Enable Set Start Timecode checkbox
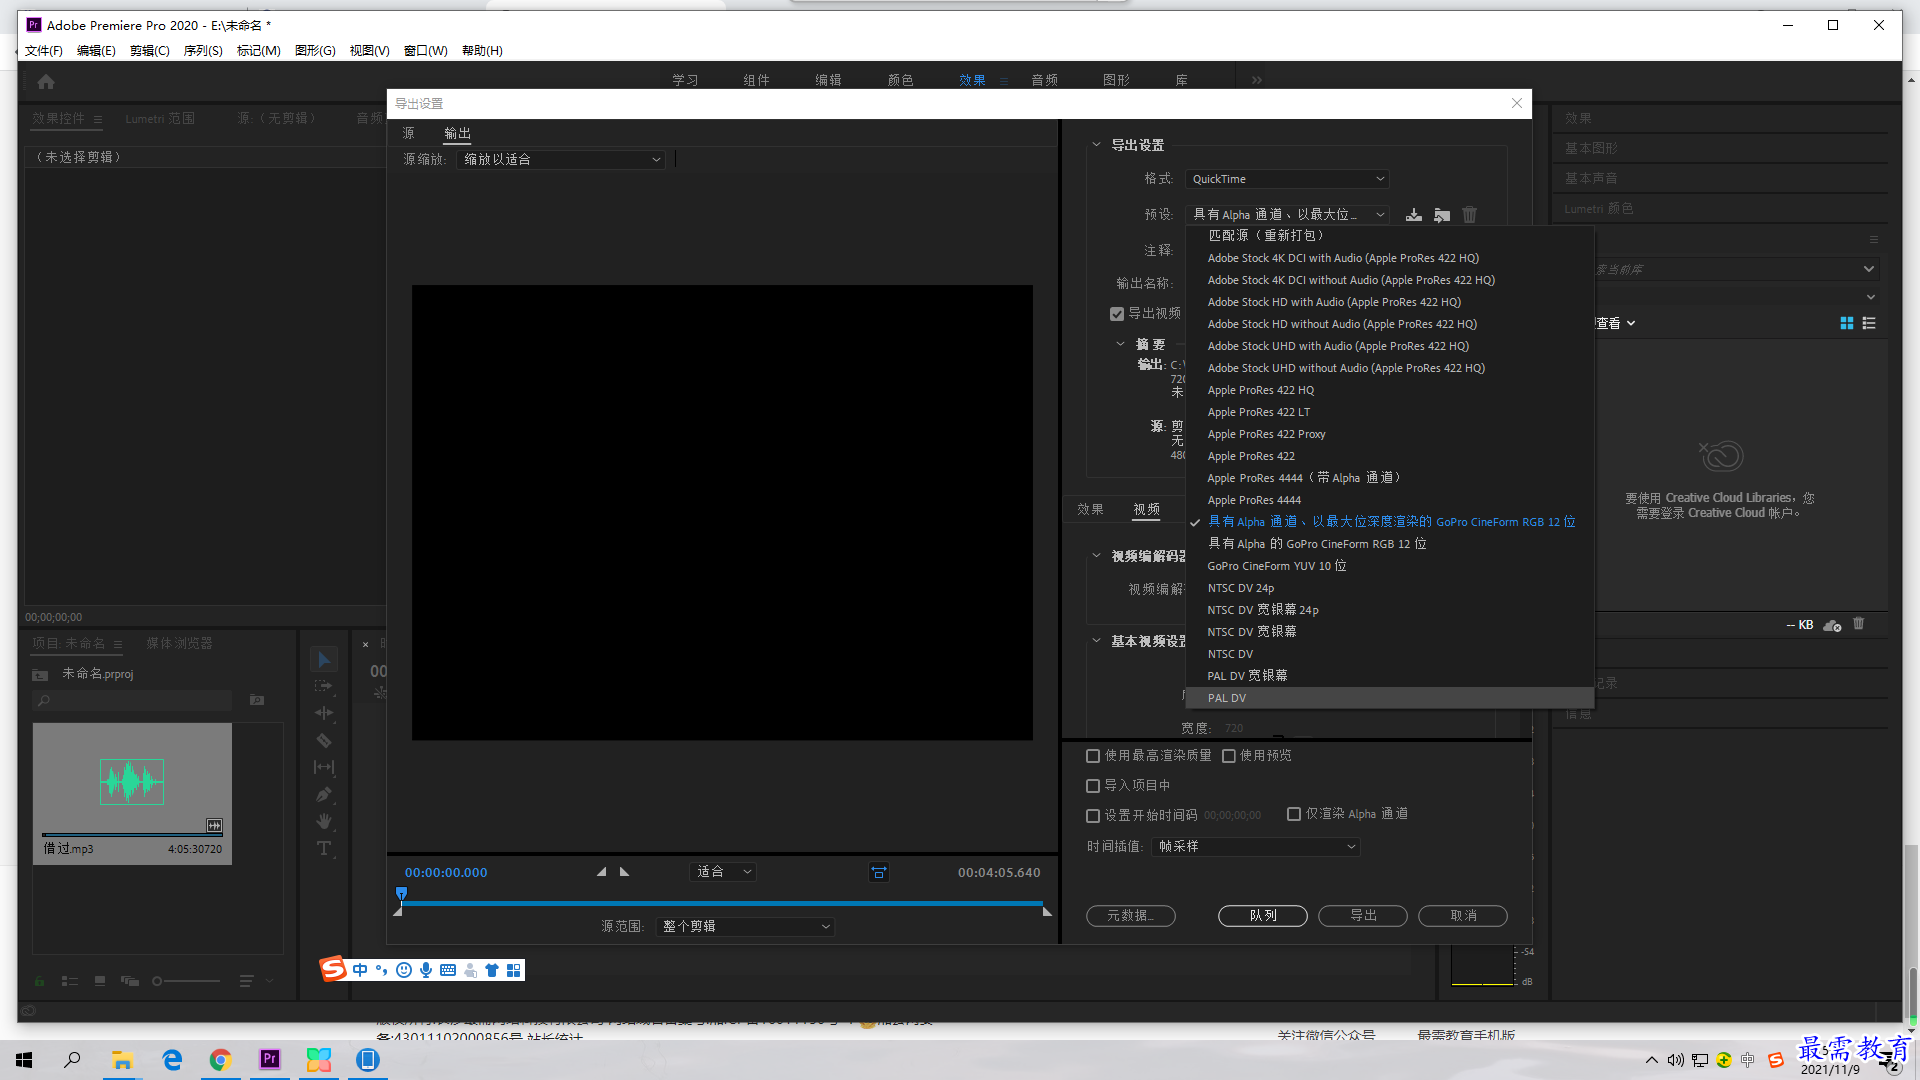The image size is (1920, 1080). coord(1093,816)
